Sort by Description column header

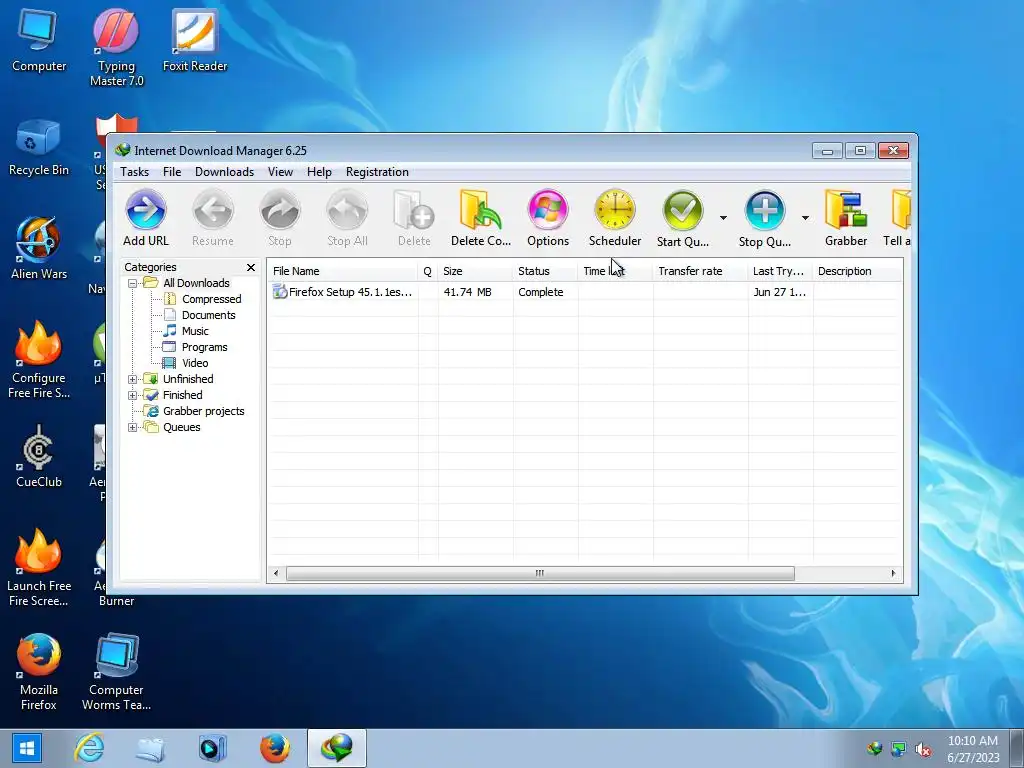(x=857, y=271)
